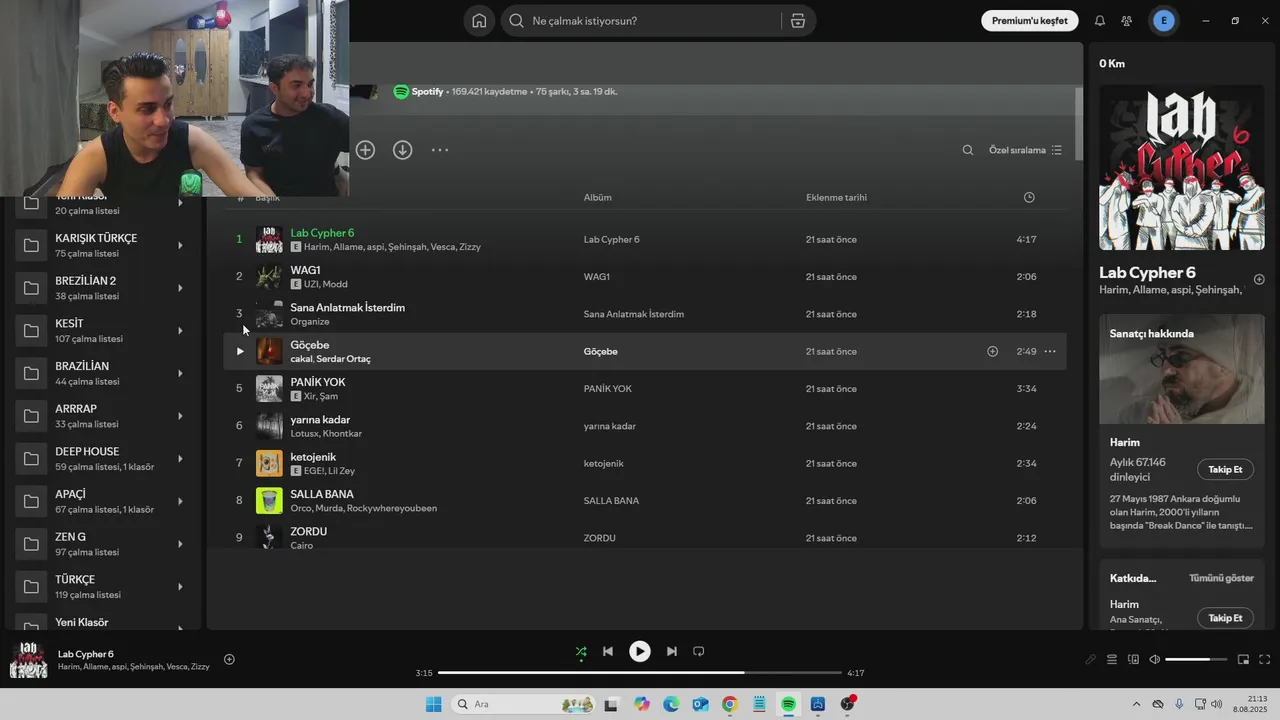
Task: Follow Harim in the artist card
Action: (1225, 469)
